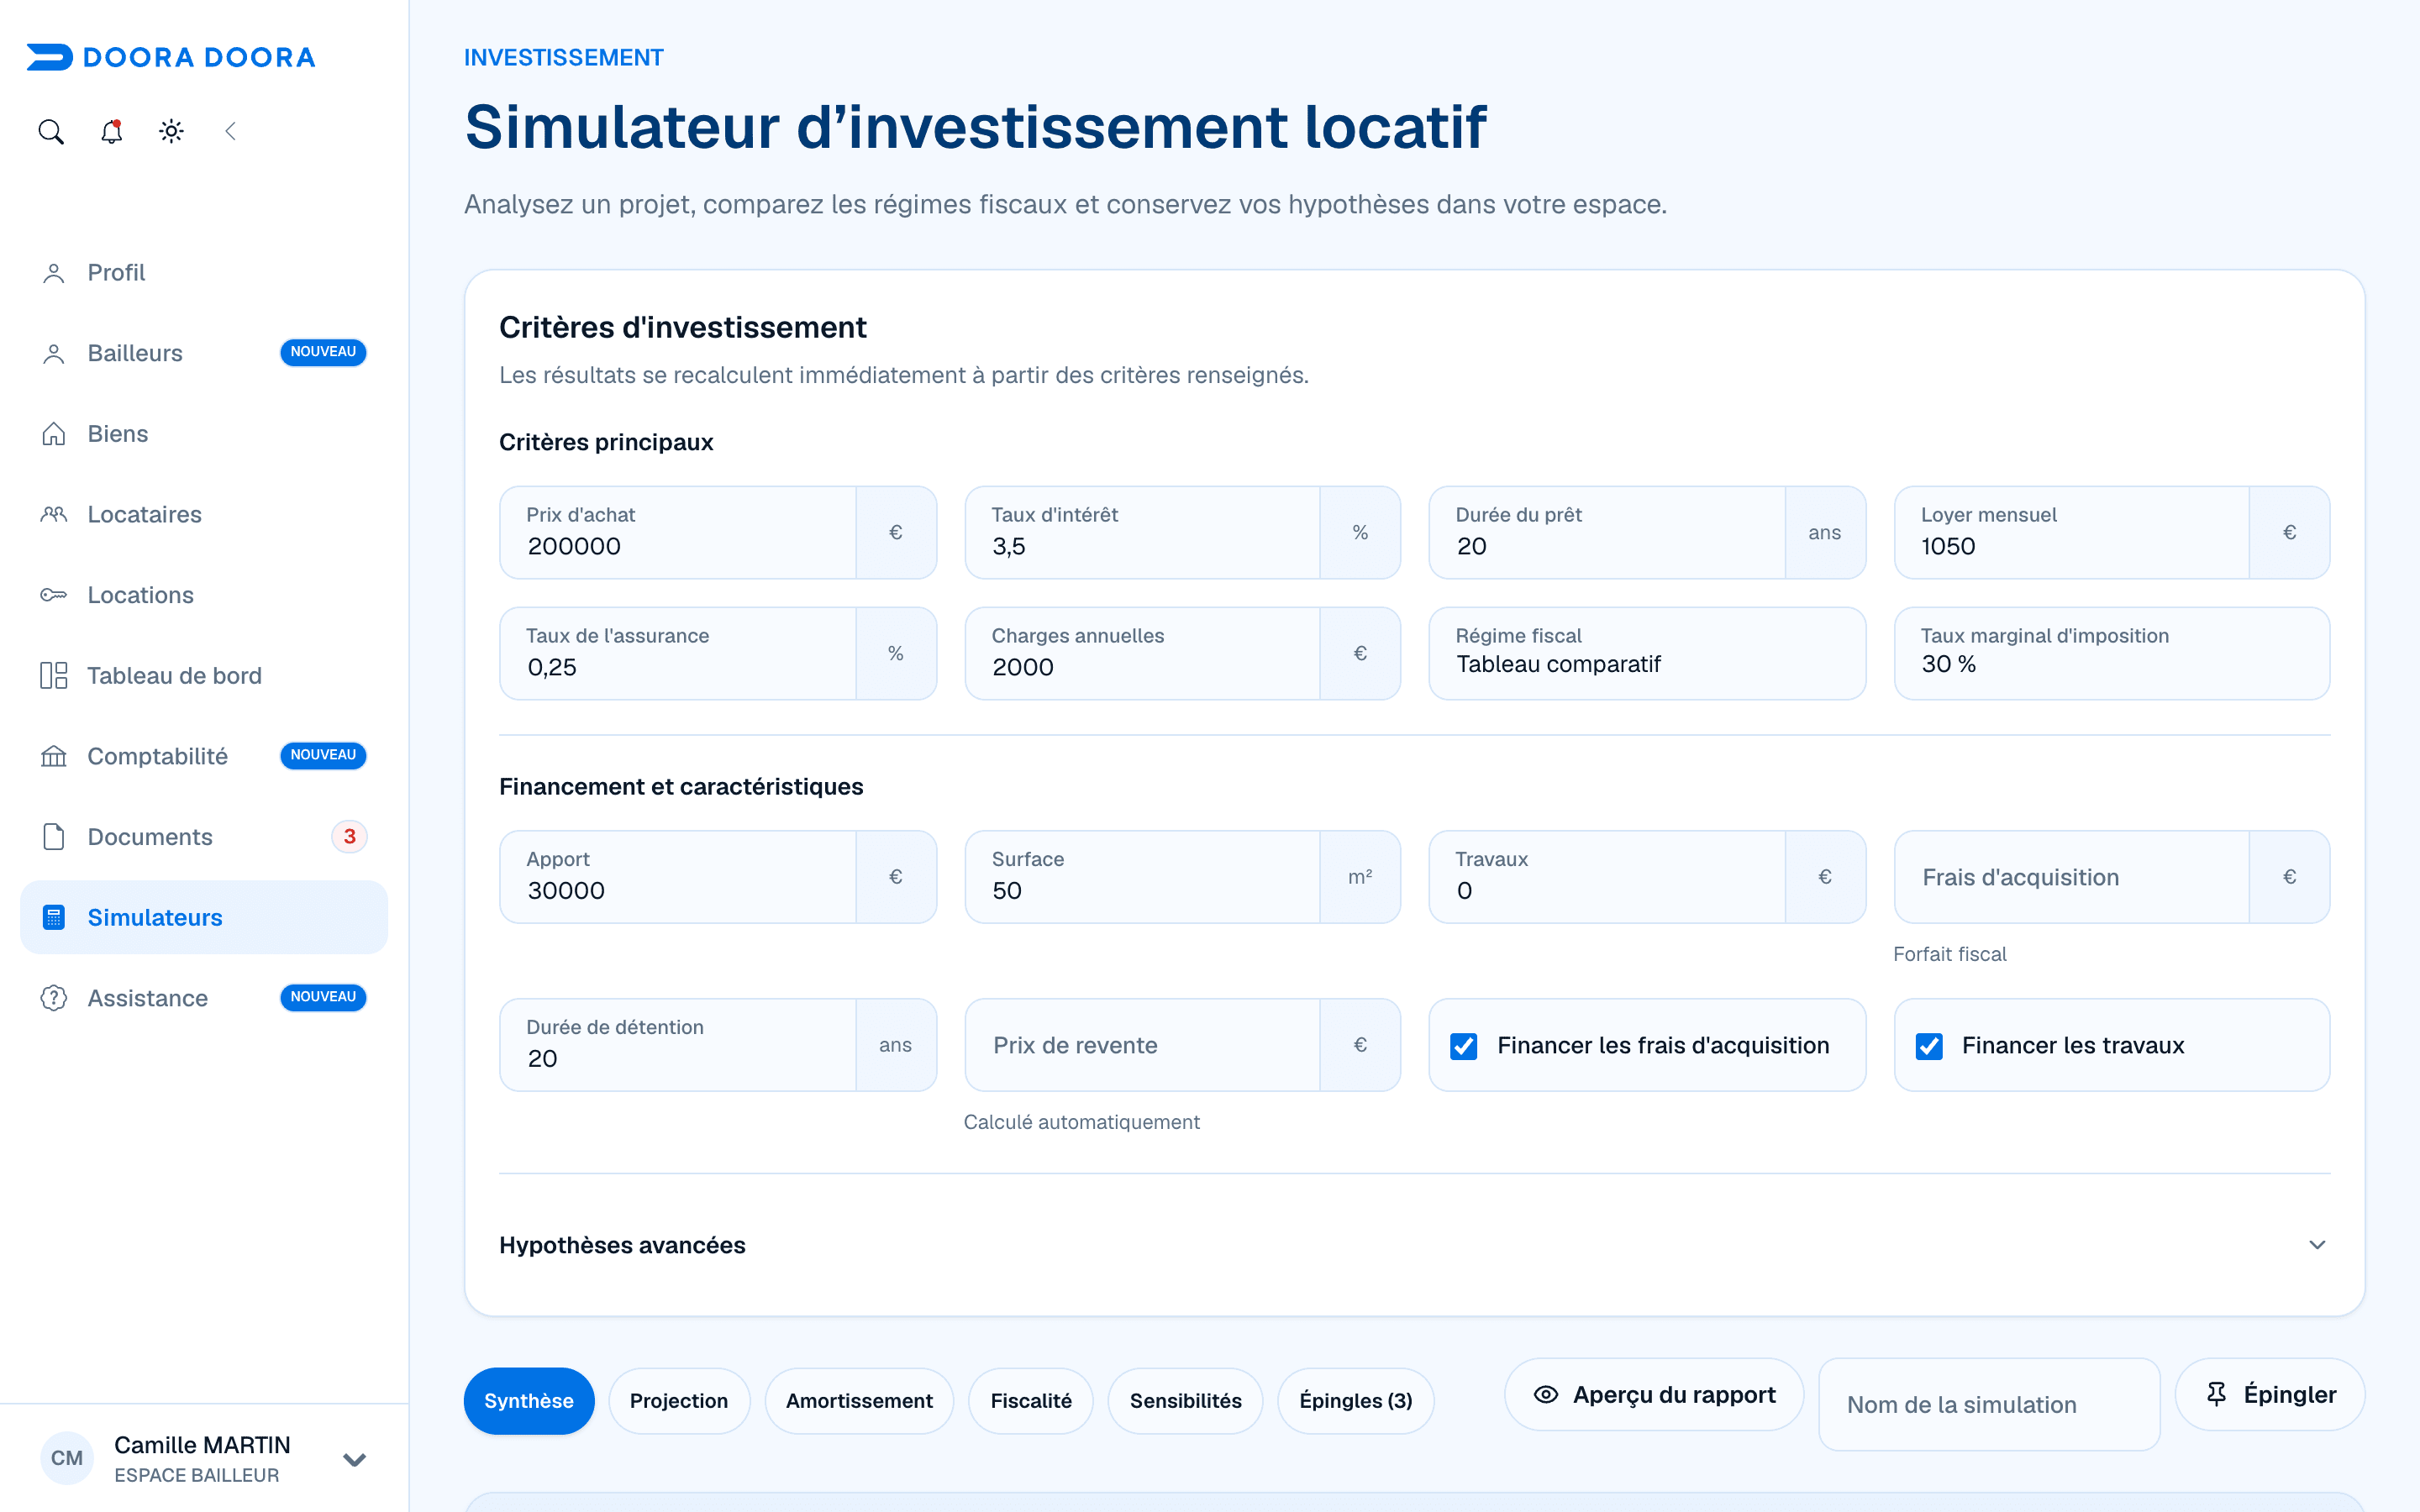Open Tableau de bord menu entry
This screenshot has width=2420, height=1512.
pos(204,676)
